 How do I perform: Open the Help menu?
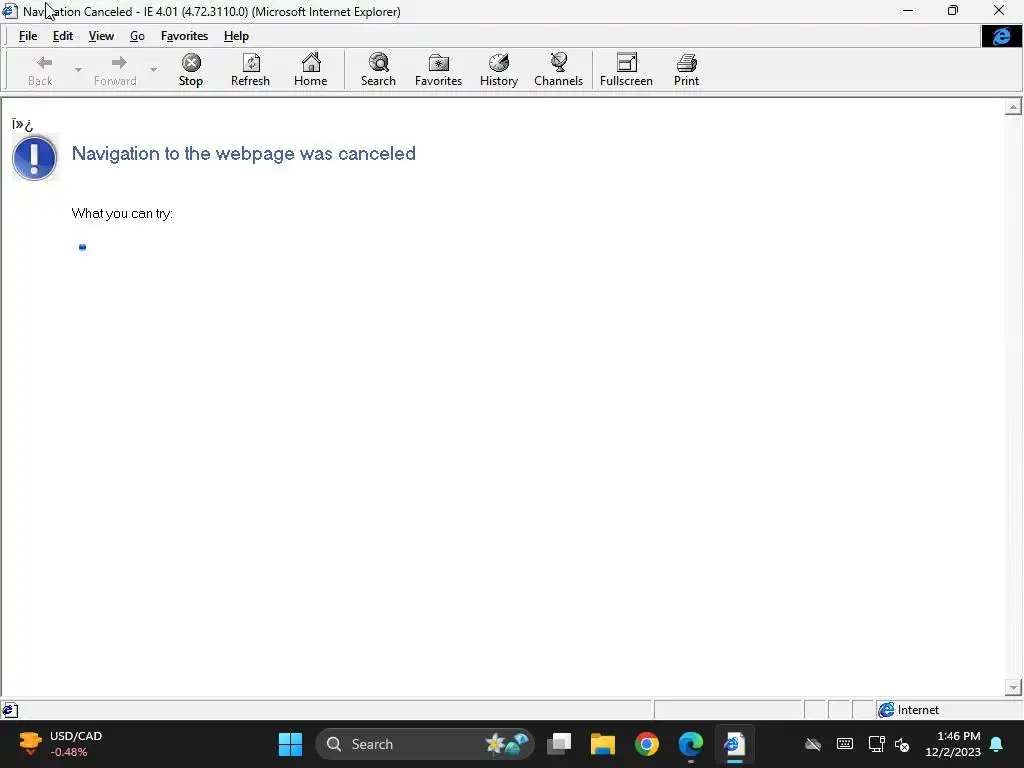(x=236, y=36)
